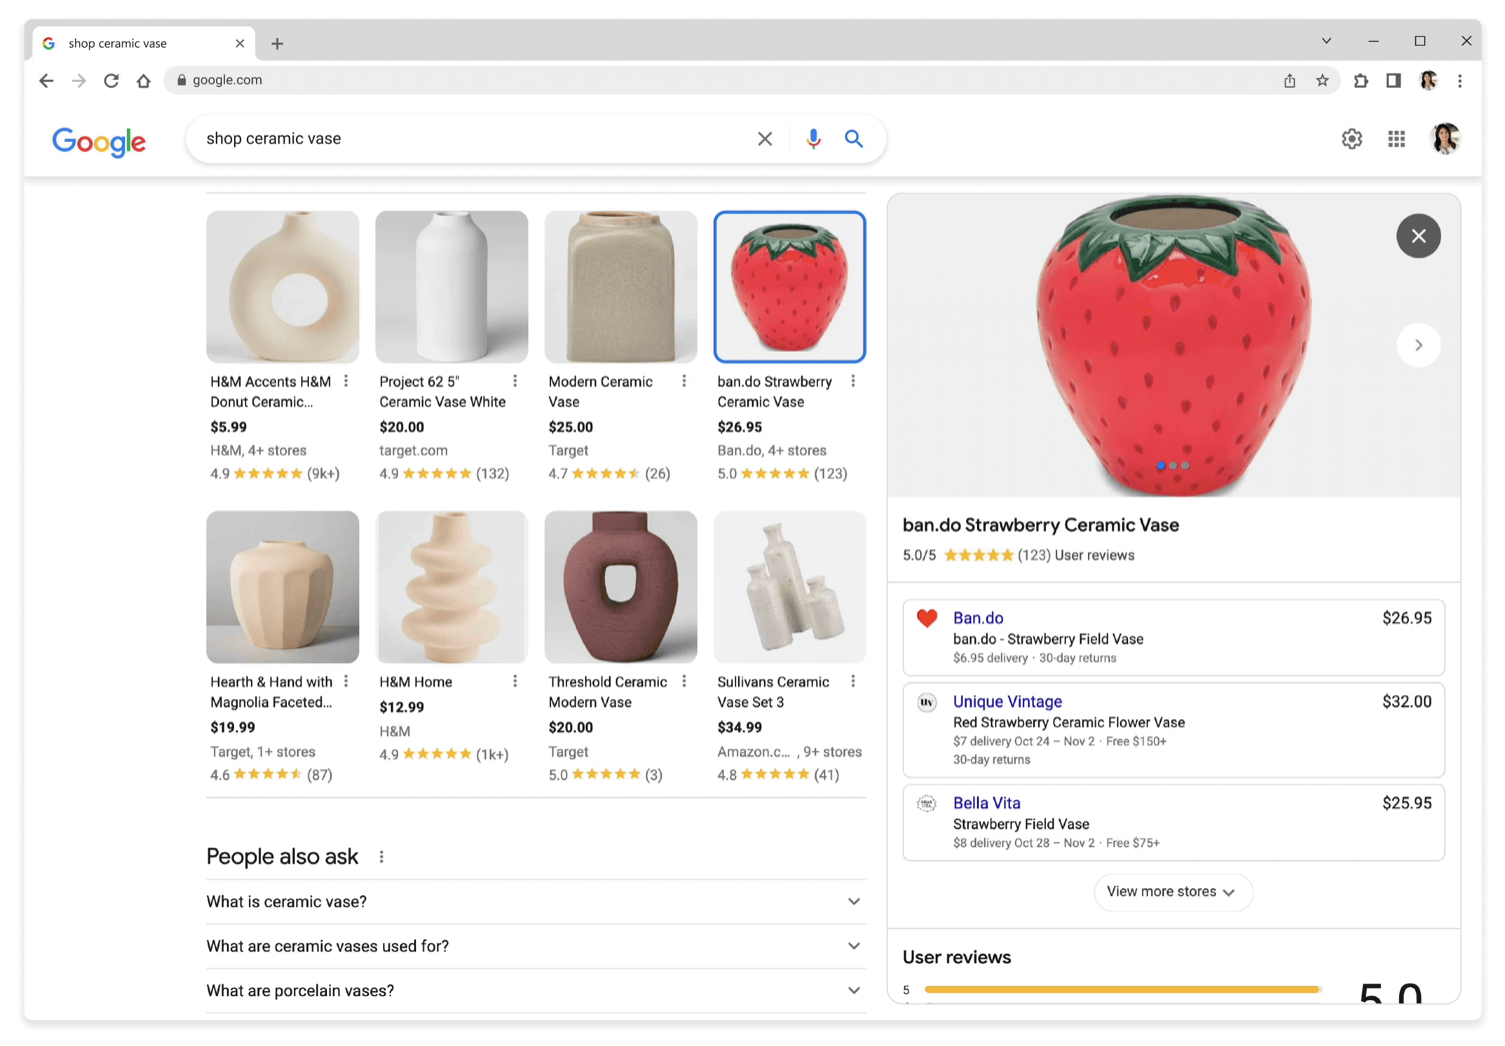Start voice search with microphone
This screenshot has width=1505, height=1046.
[x=814, y=139]
